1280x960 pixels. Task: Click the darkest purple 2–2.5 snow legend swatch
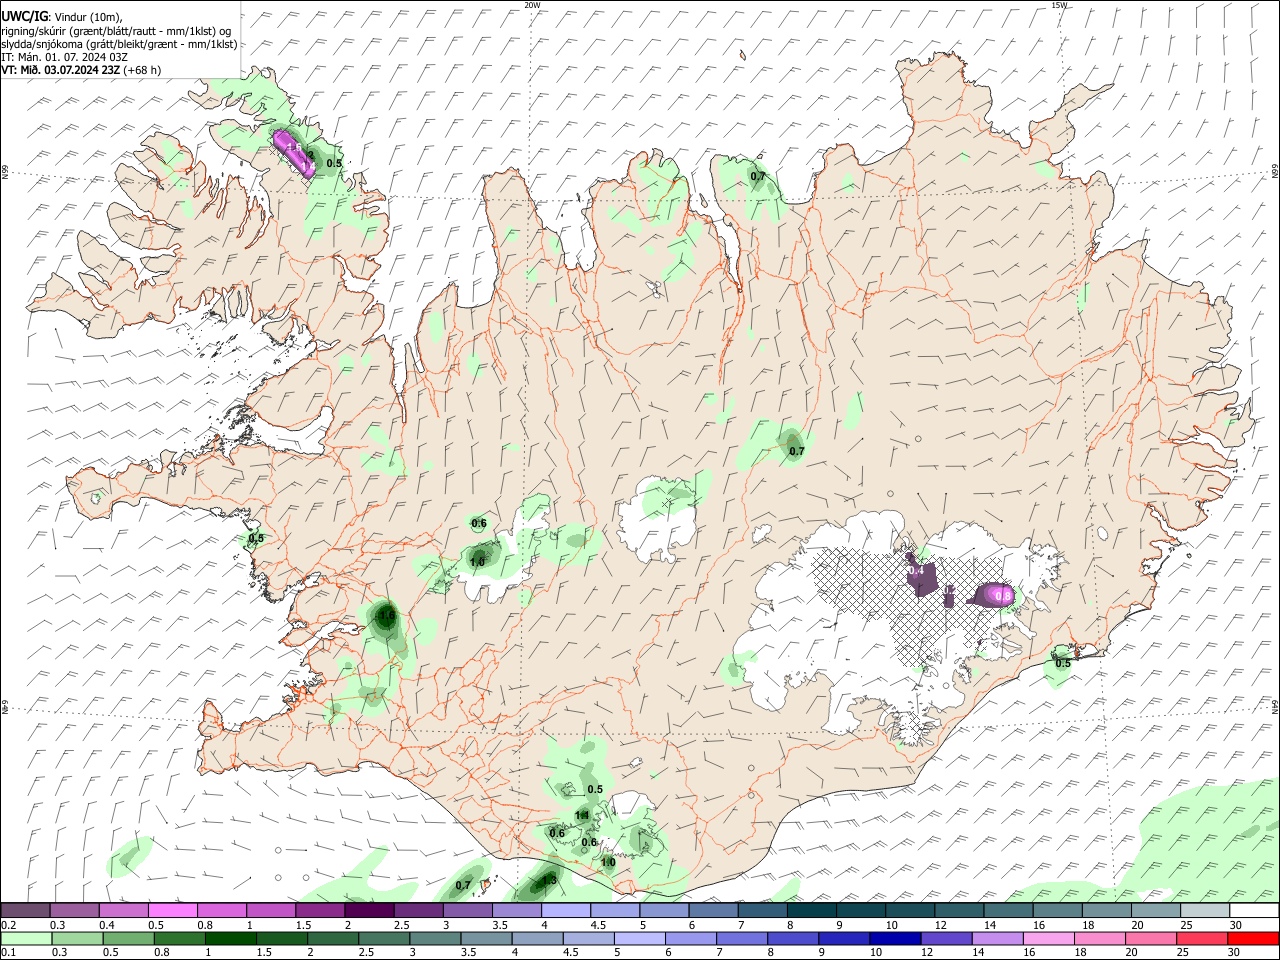pyautogui.click(x=369, y=910)
